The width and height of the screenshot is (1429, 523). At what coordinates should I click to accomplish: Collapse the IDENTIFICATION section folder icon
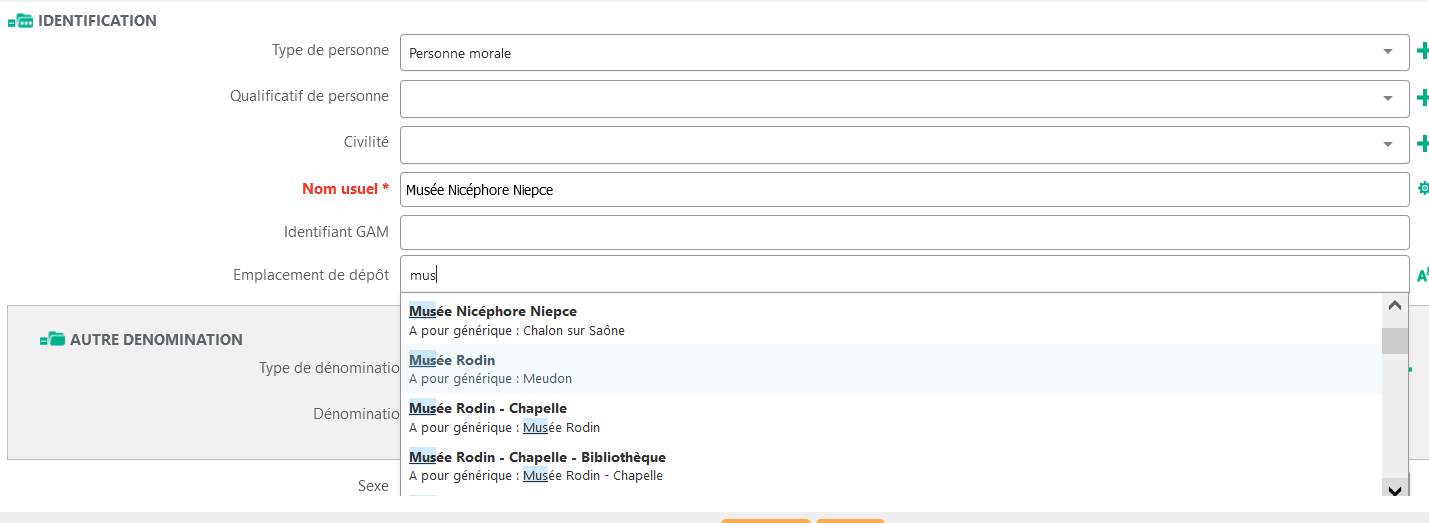20,20
